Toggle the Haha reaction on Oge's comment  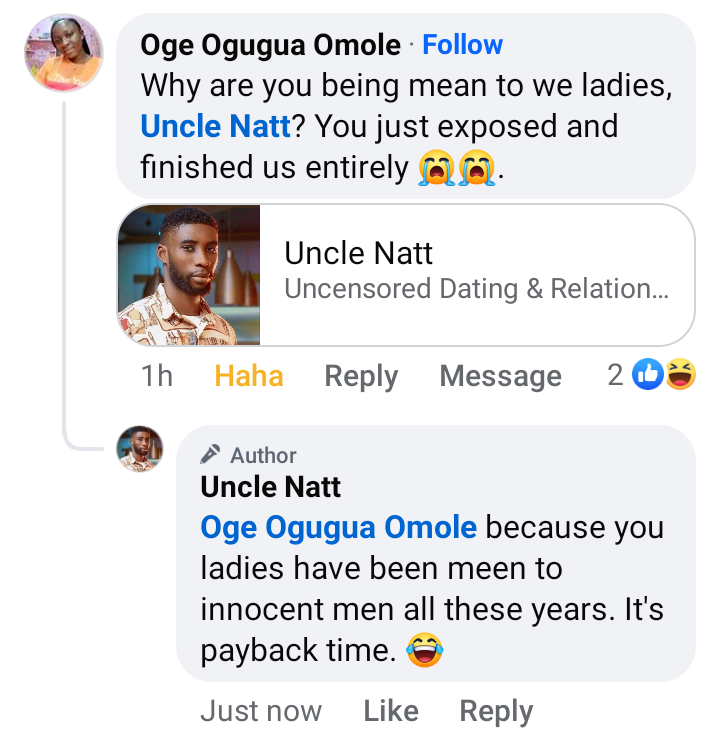(249, 376)
